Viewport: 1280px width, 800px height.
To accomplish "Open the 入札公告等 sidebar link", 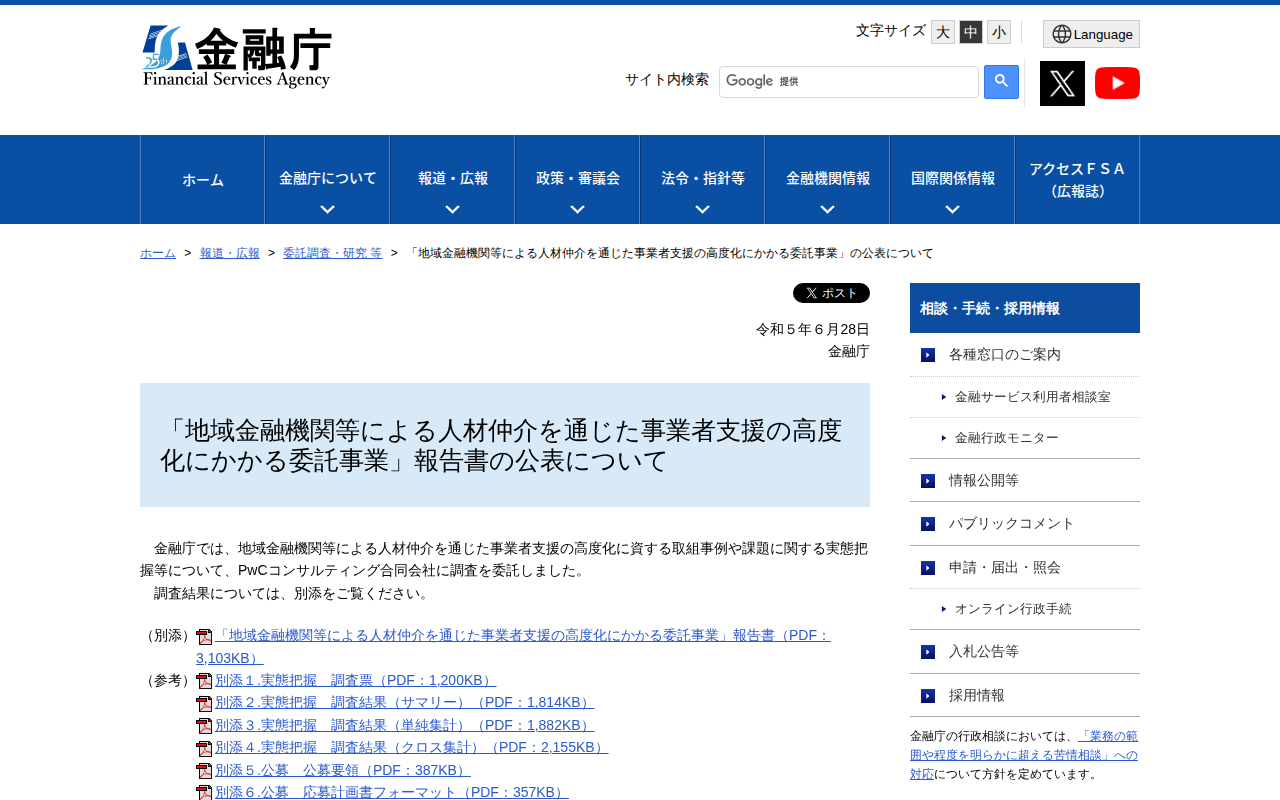I will tap(975, 651).
